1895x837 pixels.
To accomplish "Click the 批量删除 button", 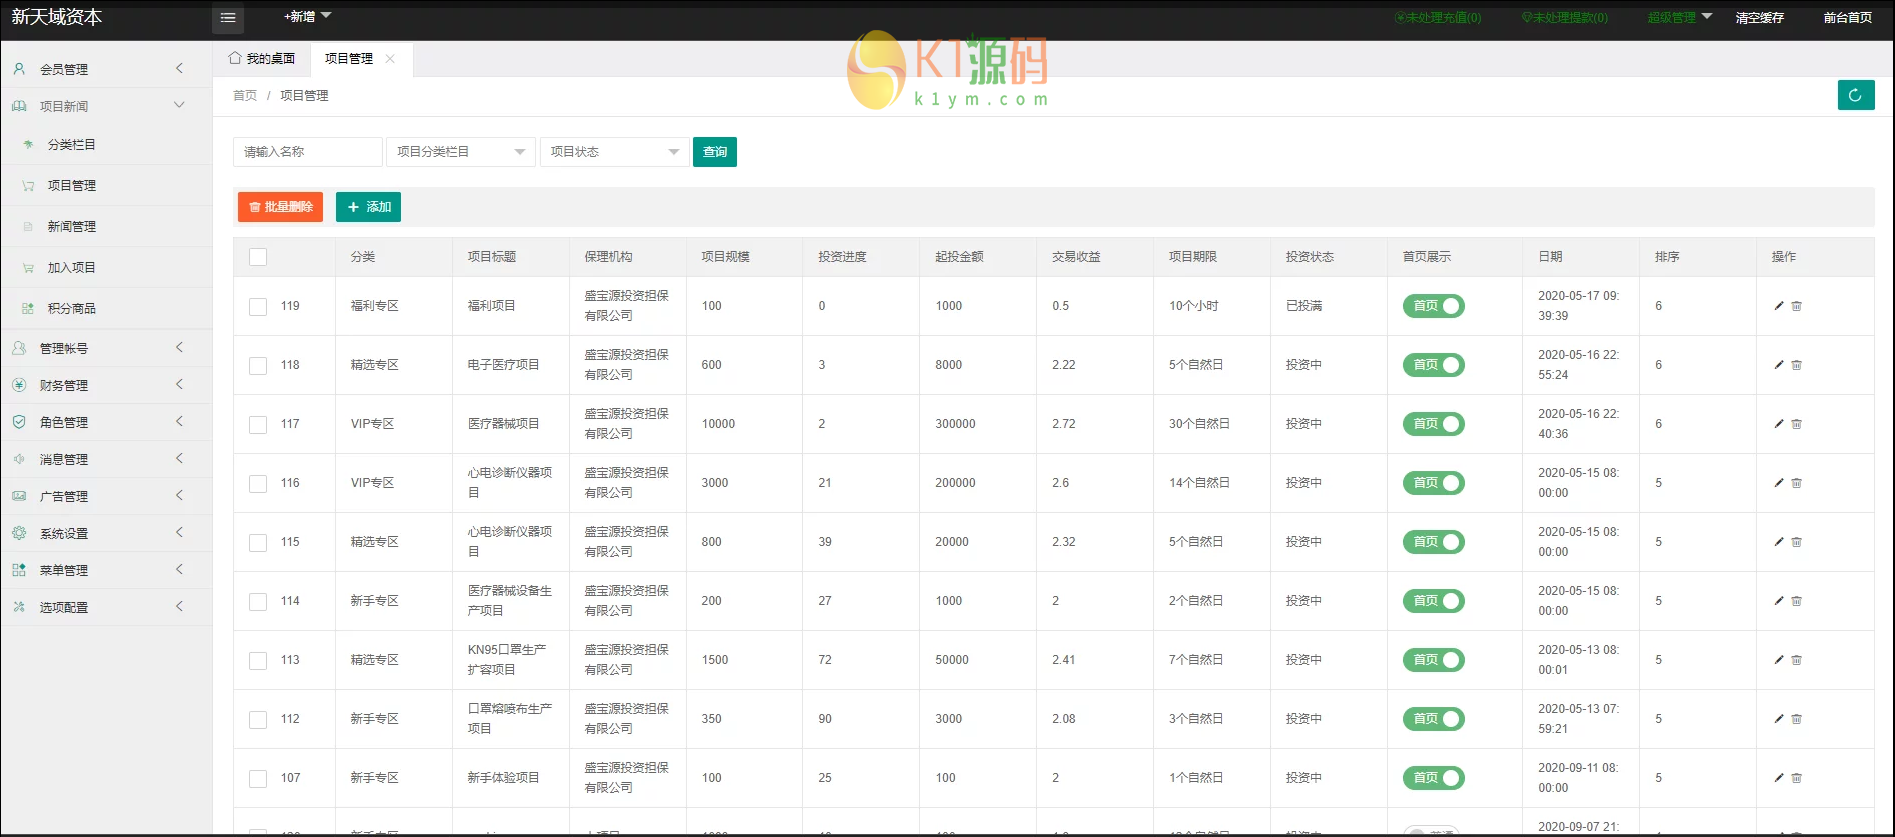I will point(280,207).
